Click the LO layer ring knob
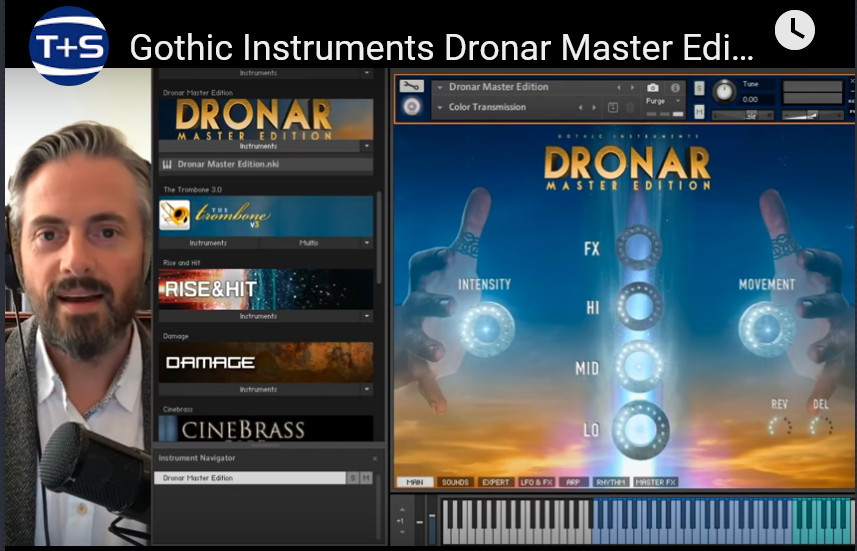Viewport: 857px width, 551px height. pos(640,430)
